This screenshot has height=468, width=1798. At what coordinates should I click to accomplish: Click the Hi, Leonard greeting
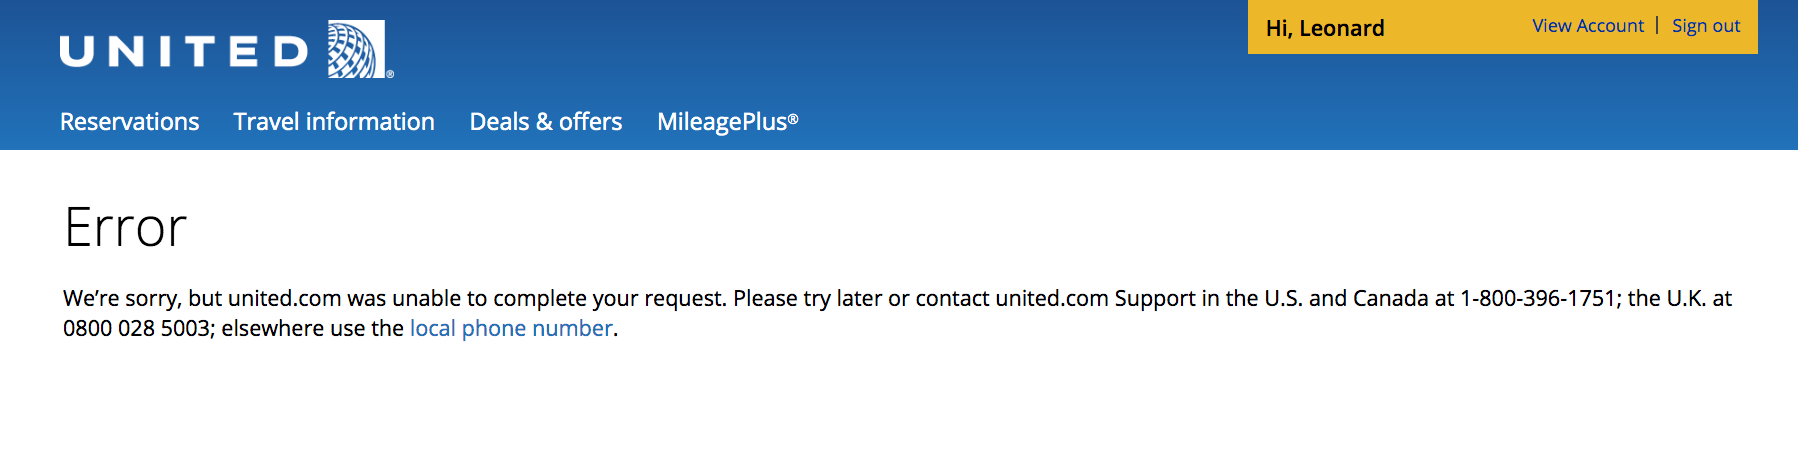pyautogui.click(x=1325, y=28)
